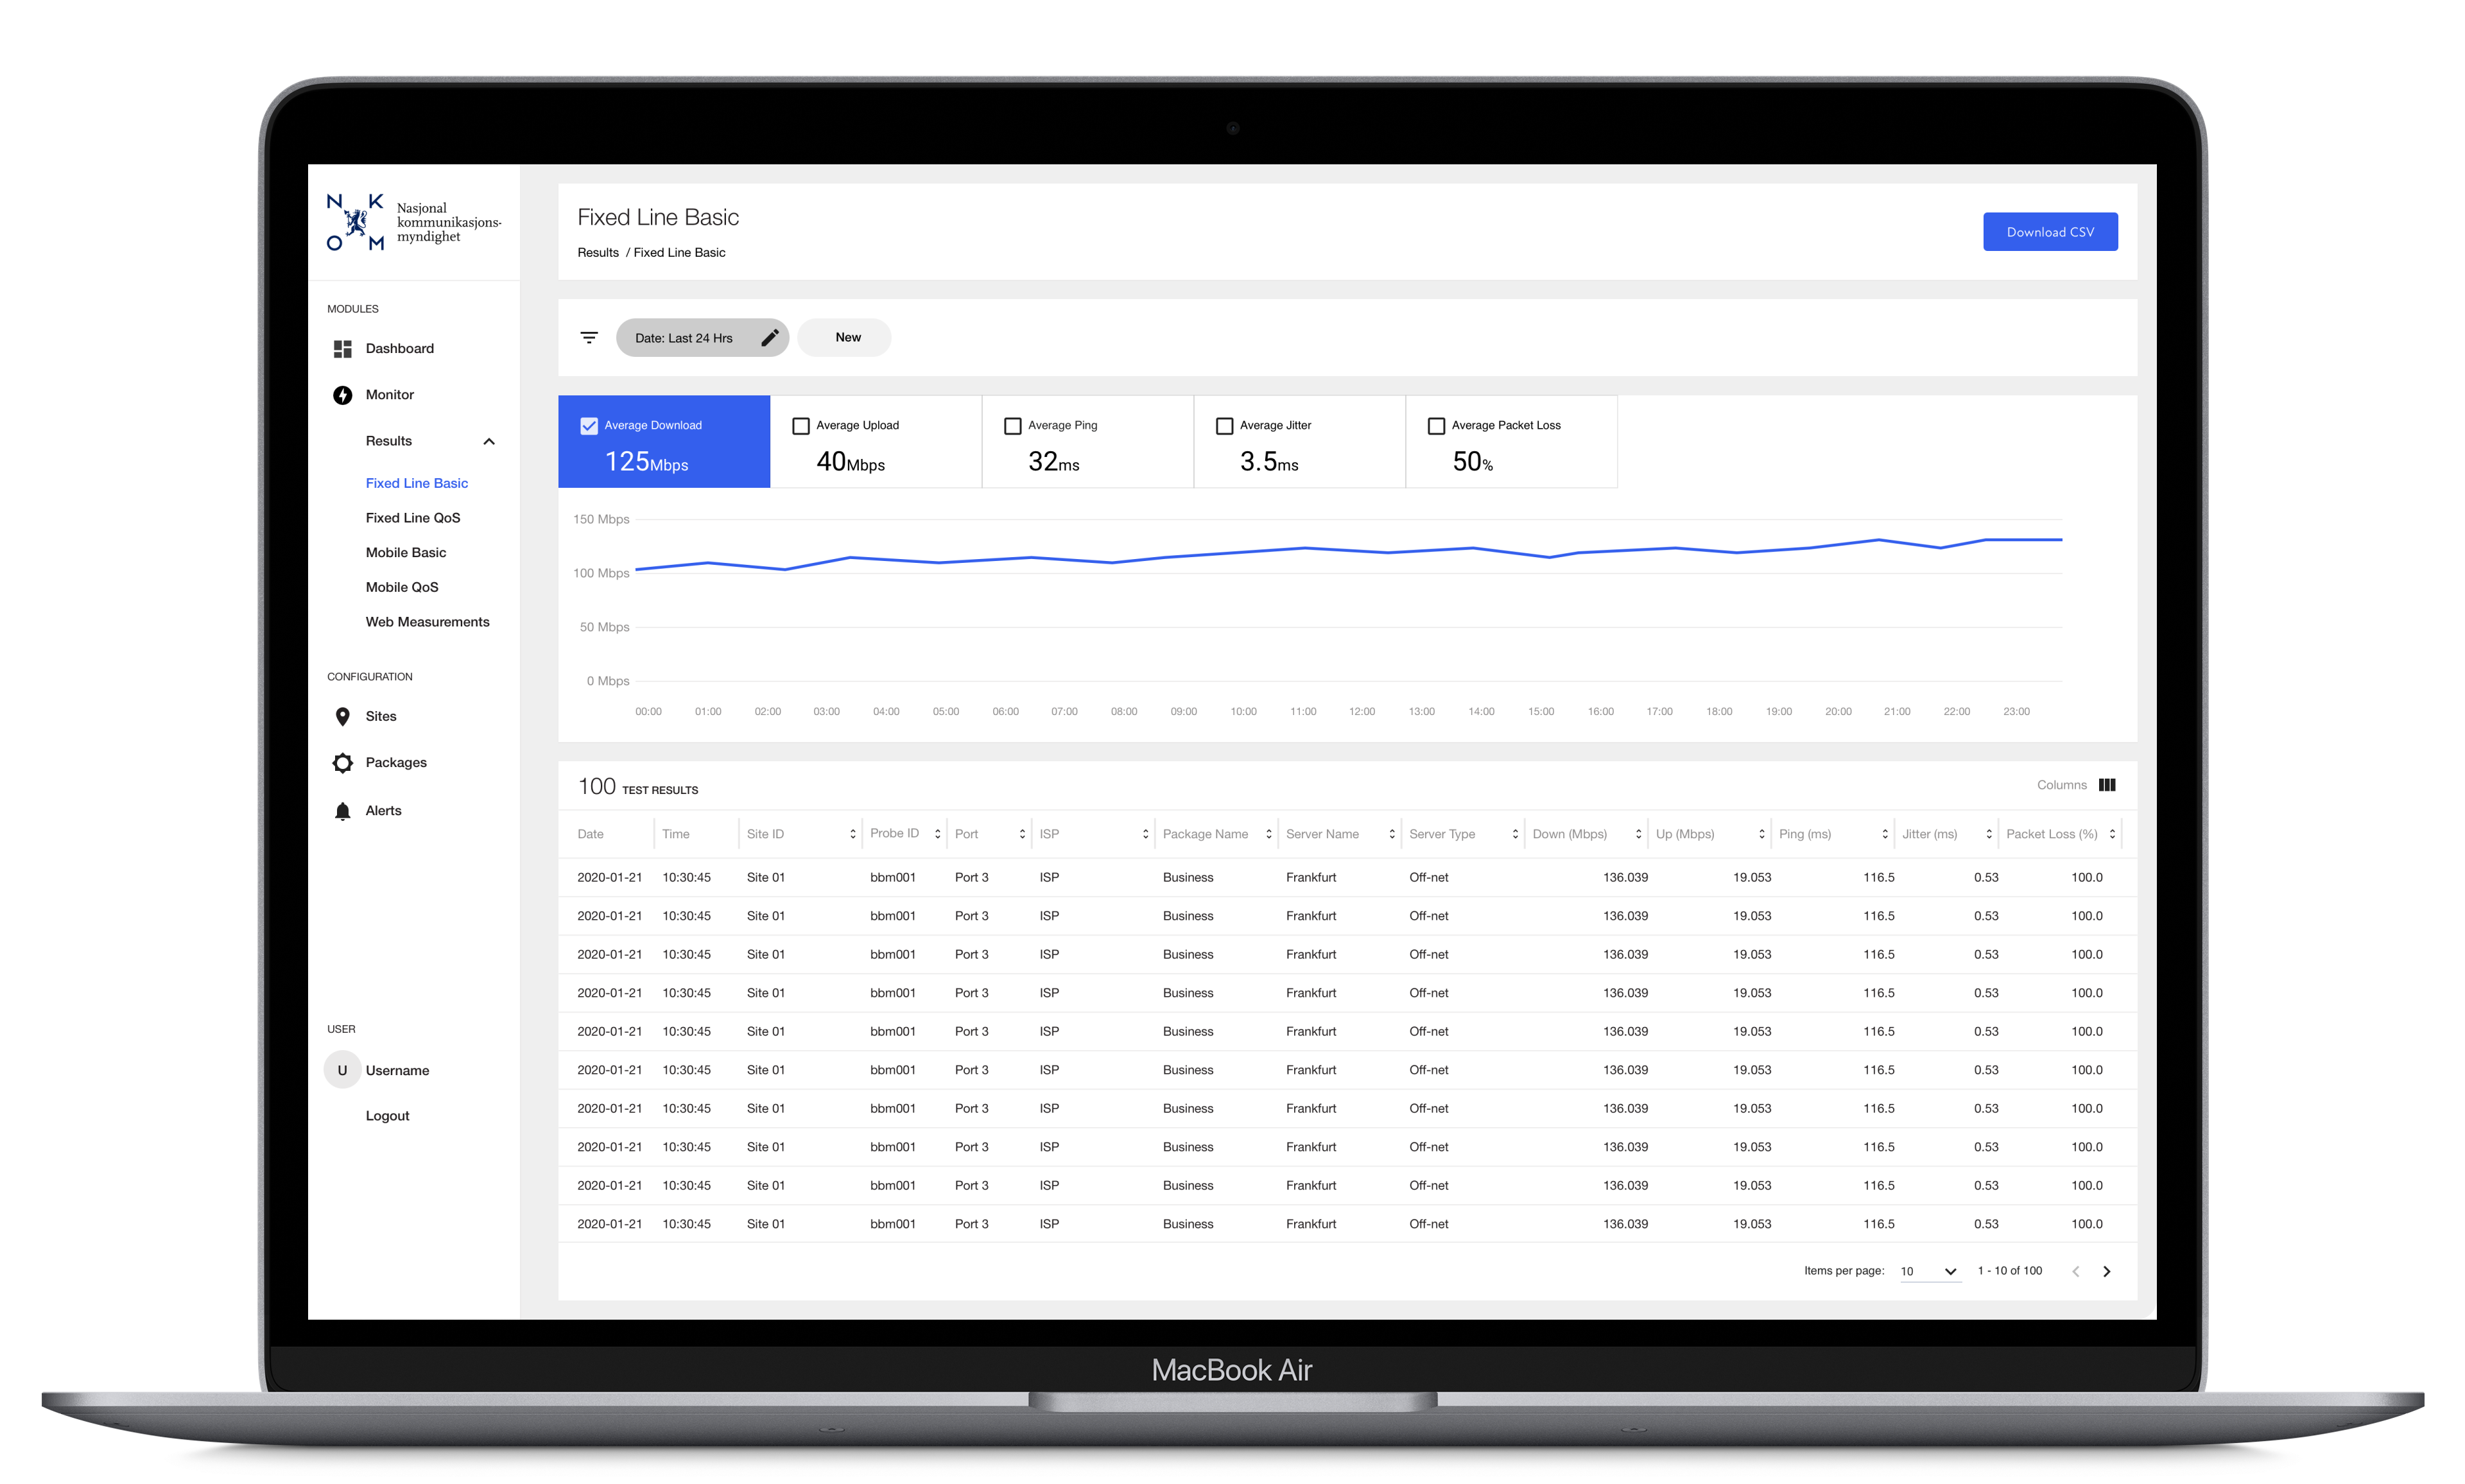Click the Packages gear icon
The height and width of the screenshot is (1484, 2465).
pos(342,763)
